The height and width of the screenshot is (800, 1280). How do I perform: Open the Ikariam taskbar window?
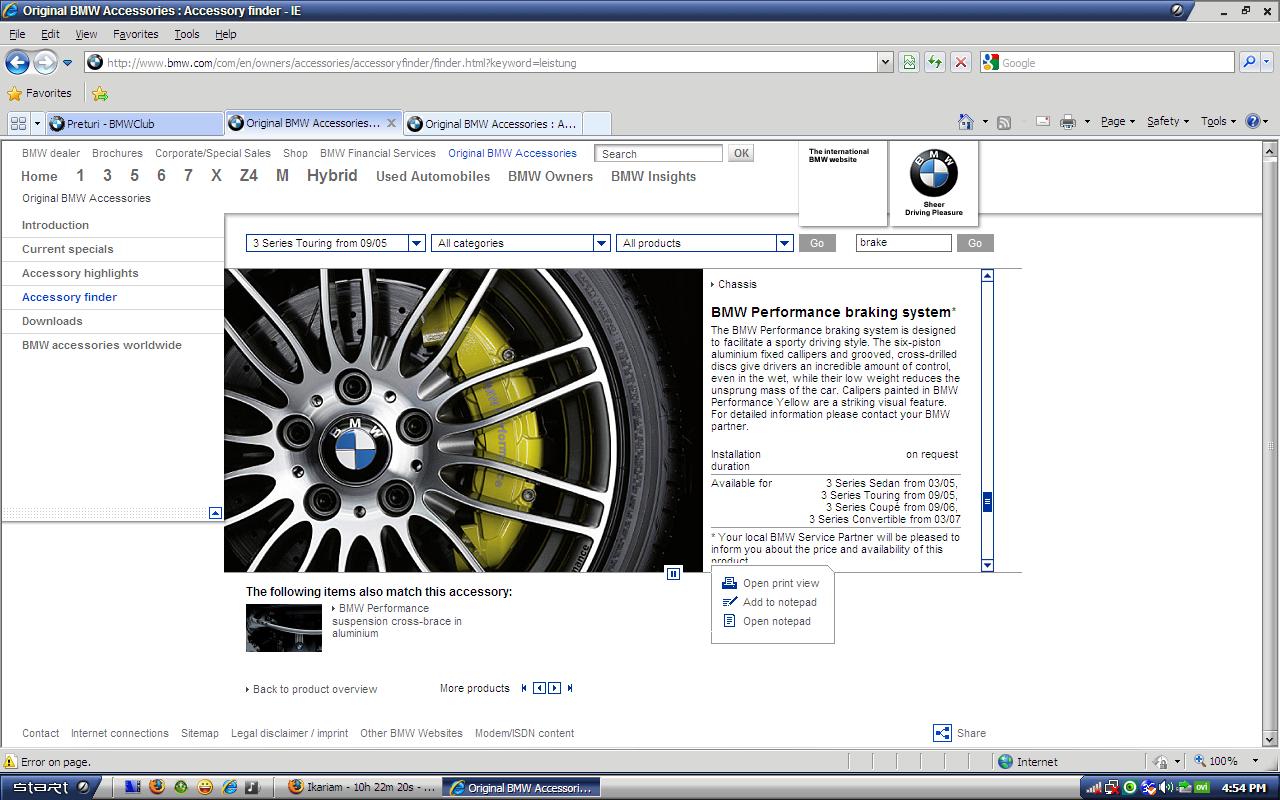click(362, 787)
